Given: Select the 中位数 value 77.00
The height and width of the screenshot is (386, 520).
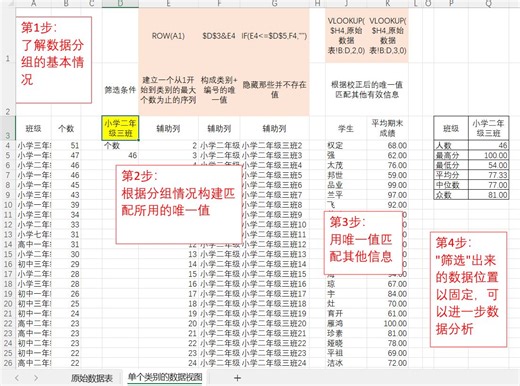Looking at the screenshot, I should coord(488,185).
